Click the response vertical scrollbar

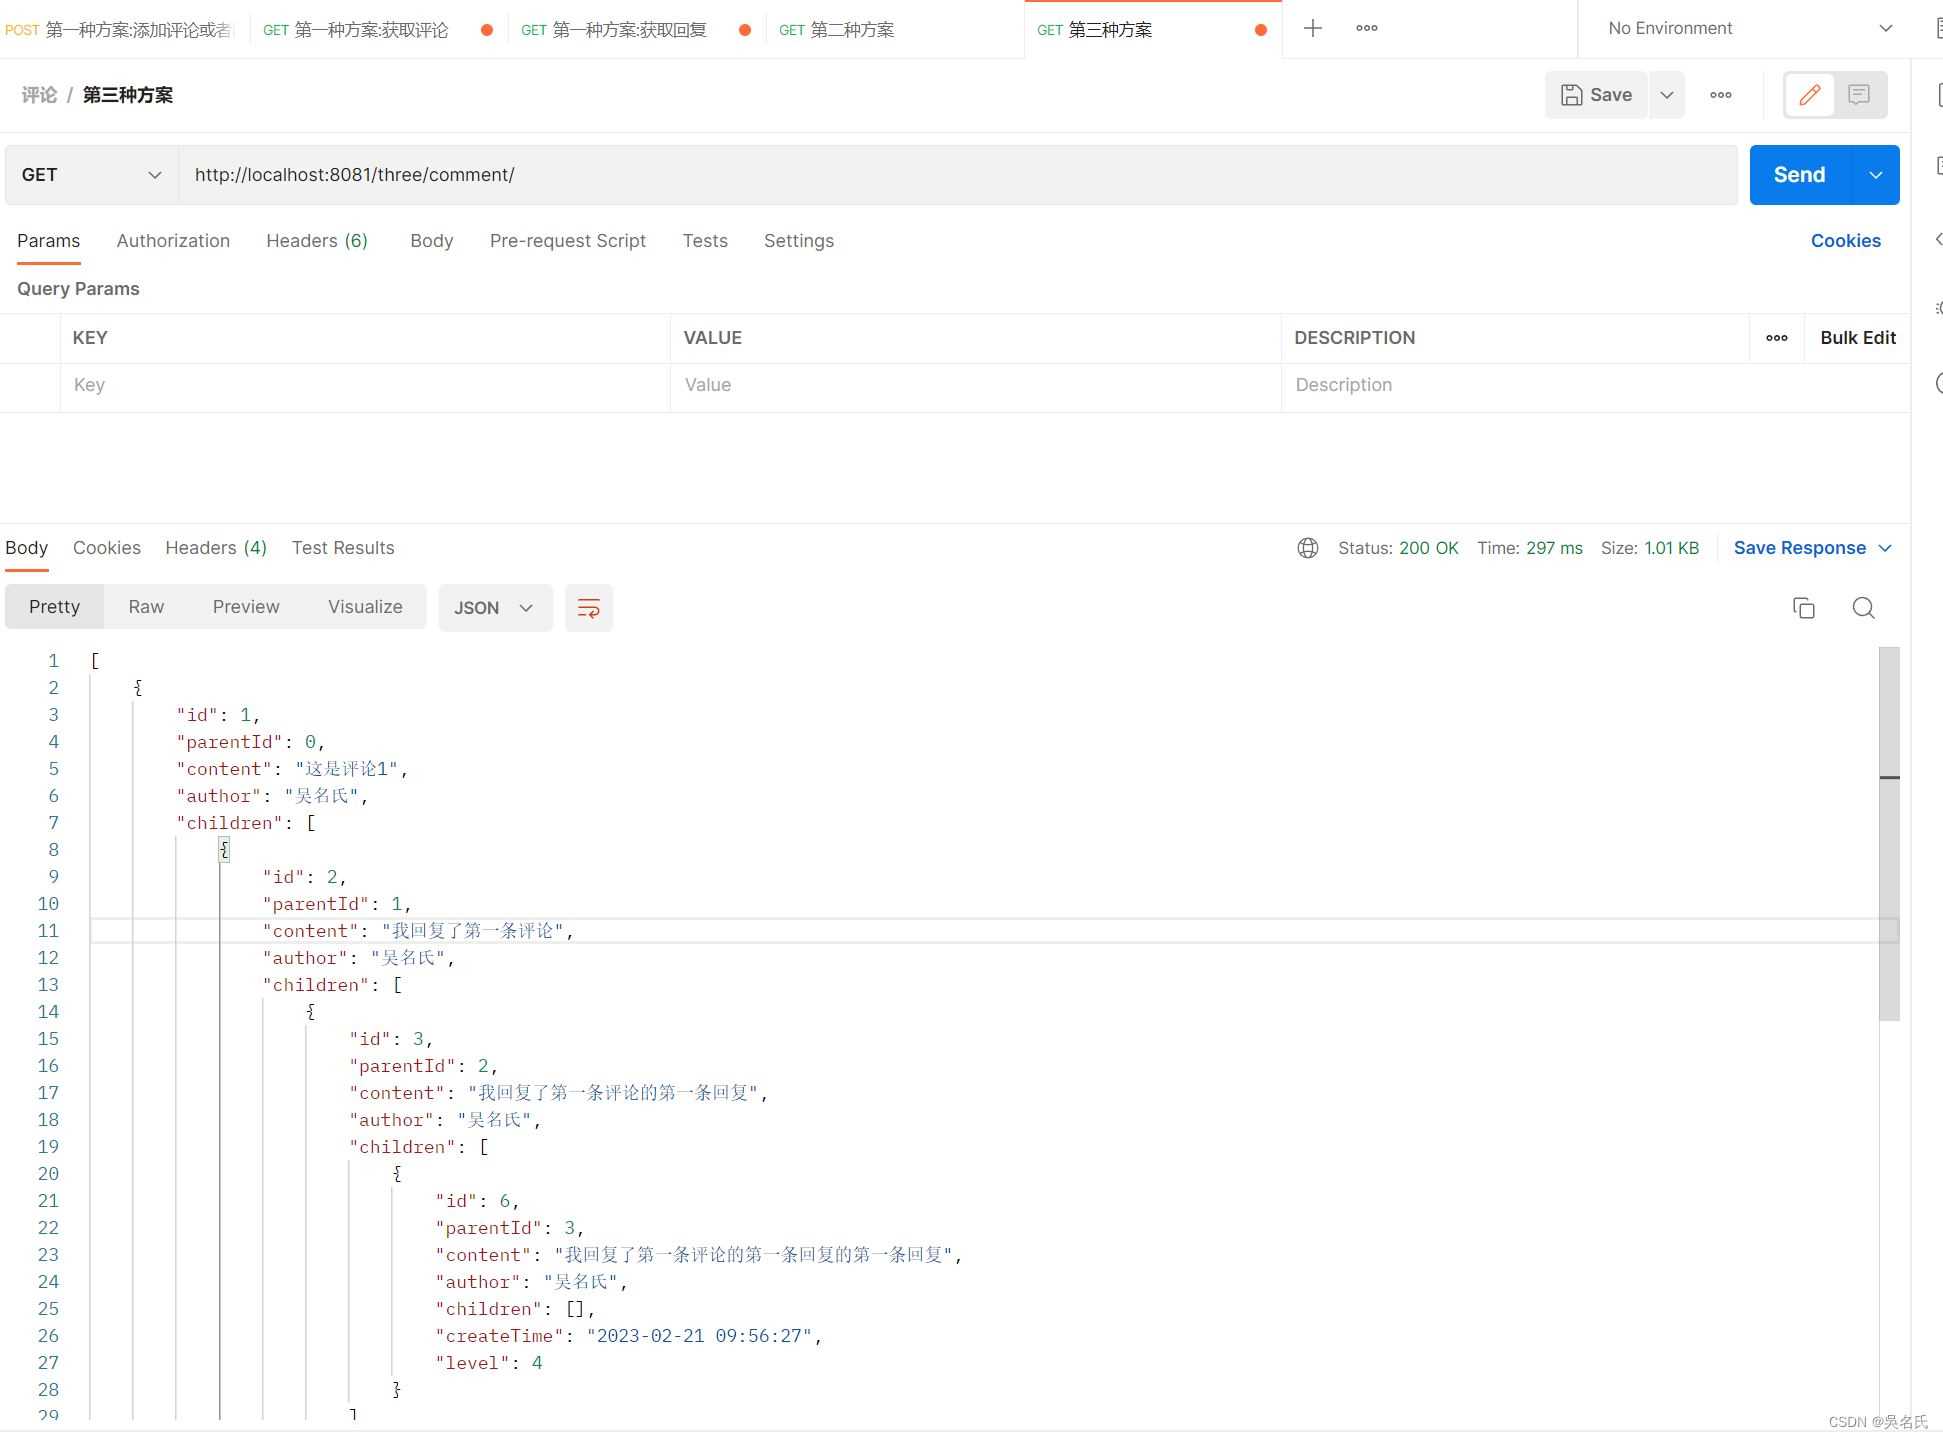tap(1889, 834)
